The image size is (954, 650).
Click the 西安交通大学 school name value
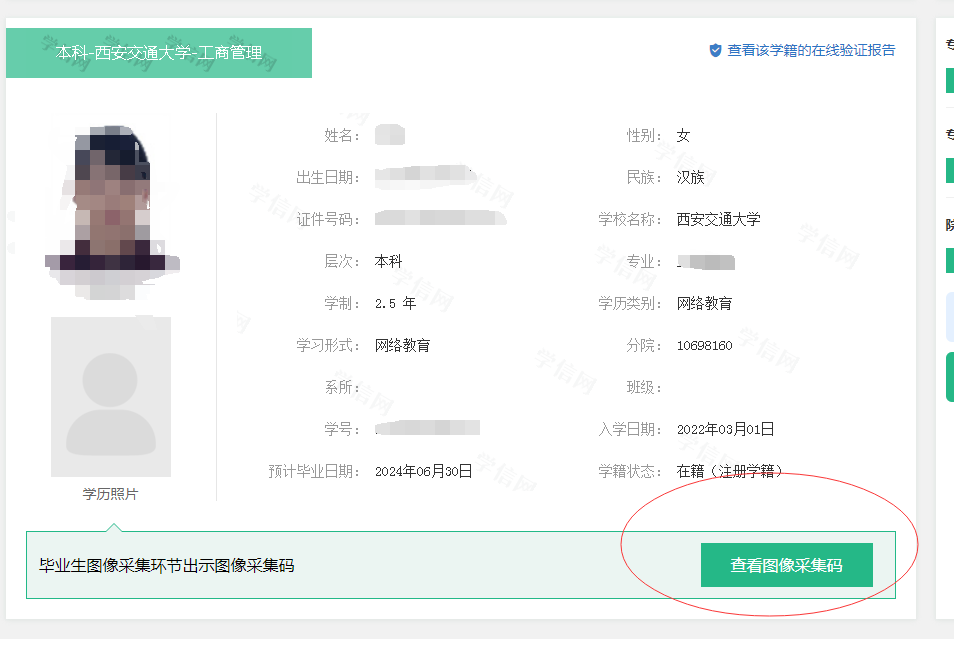718,219
